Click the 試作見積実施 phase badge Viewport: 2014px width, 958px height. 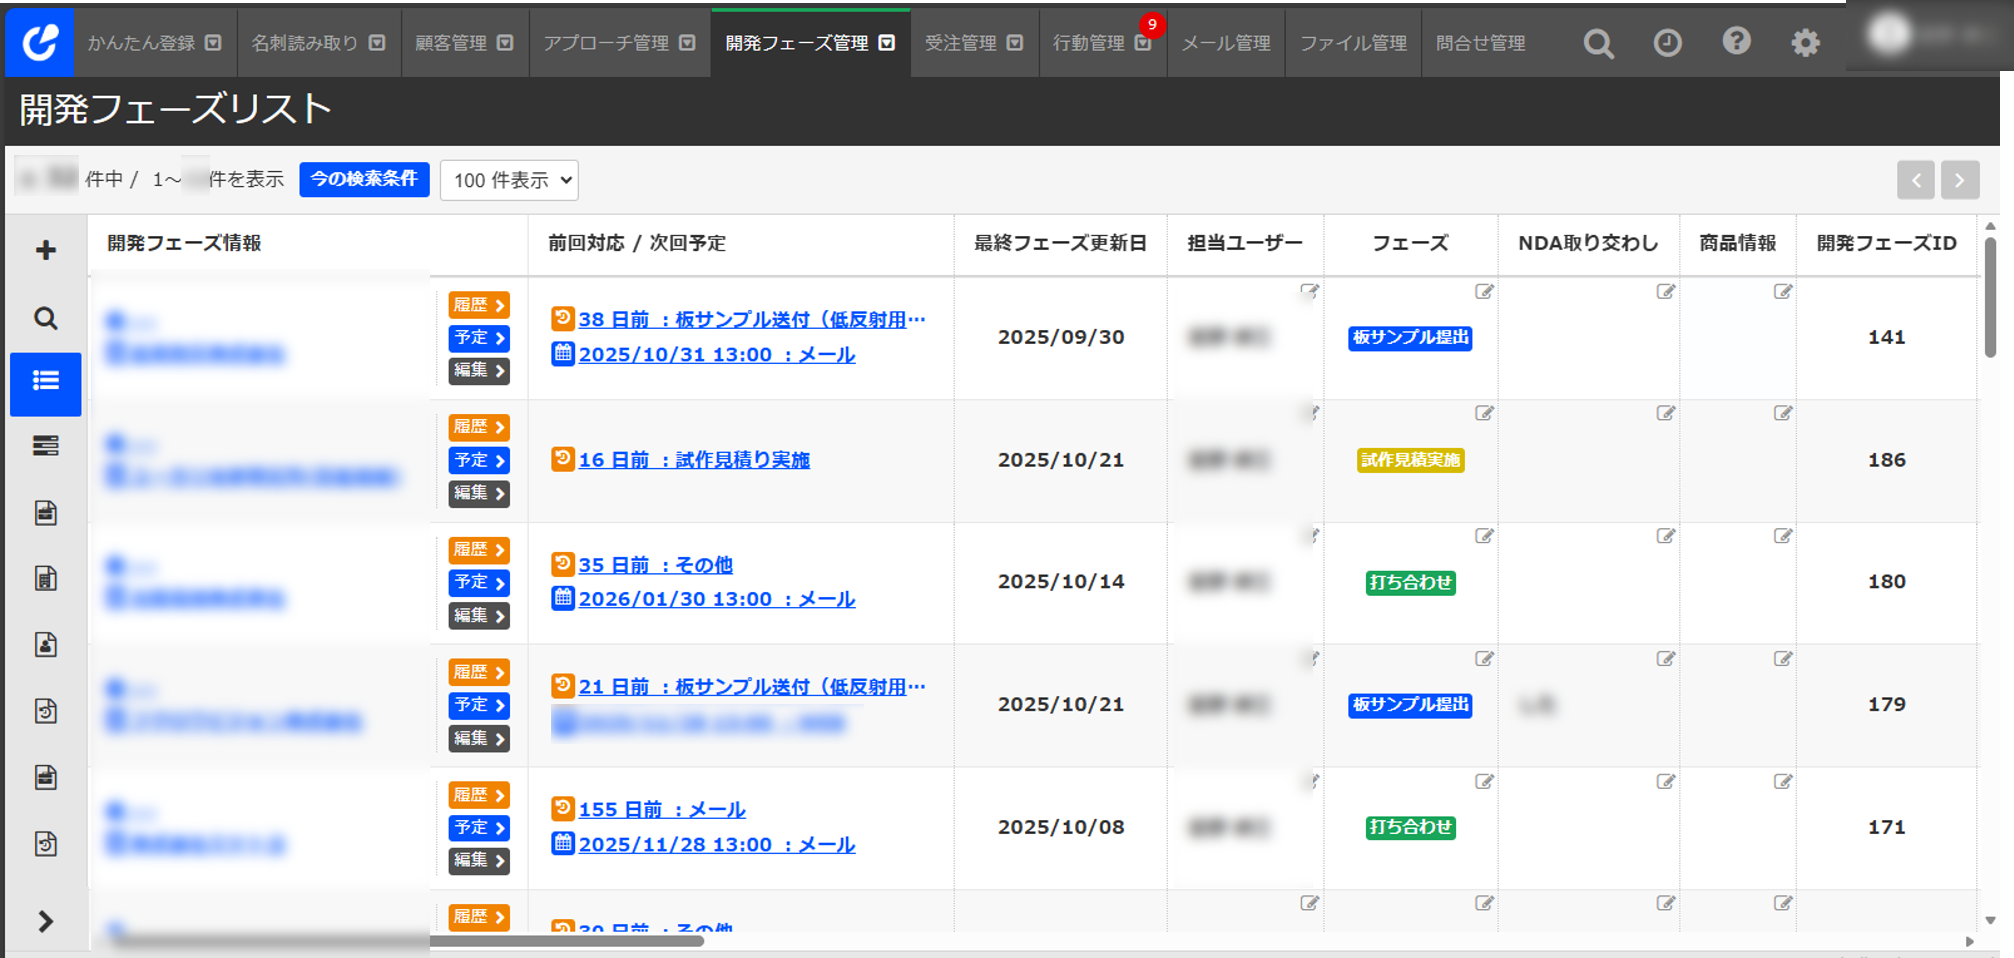click(x=1410, y=460)
